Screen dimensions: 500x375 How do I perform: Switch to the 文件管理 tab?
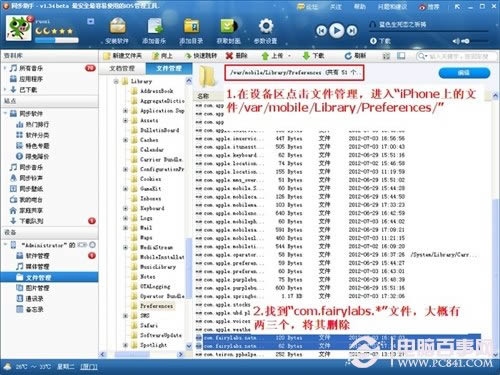pyautogui.click(x=169, y=68)
